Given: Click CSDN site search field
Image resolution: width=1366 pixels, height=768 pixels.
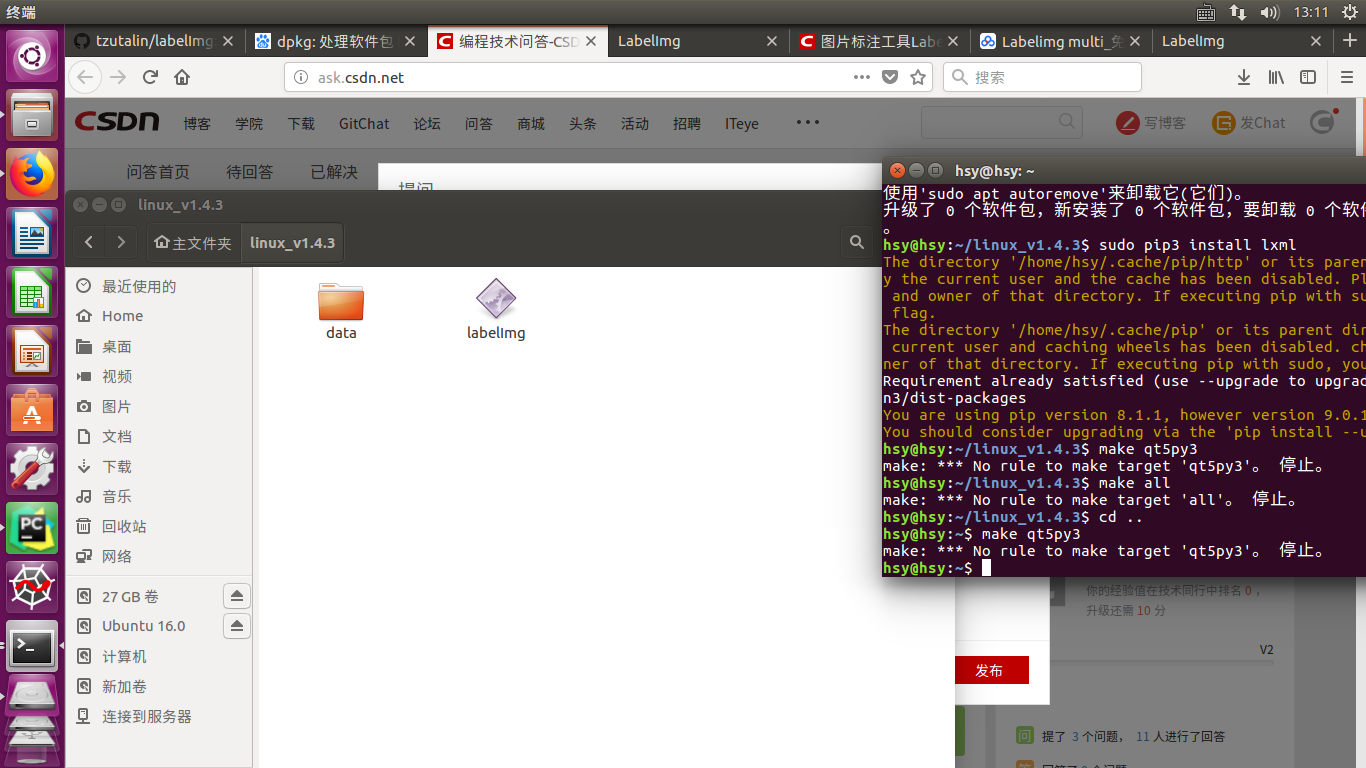Looking at the screenshot, I should [x=1001, y=122].
